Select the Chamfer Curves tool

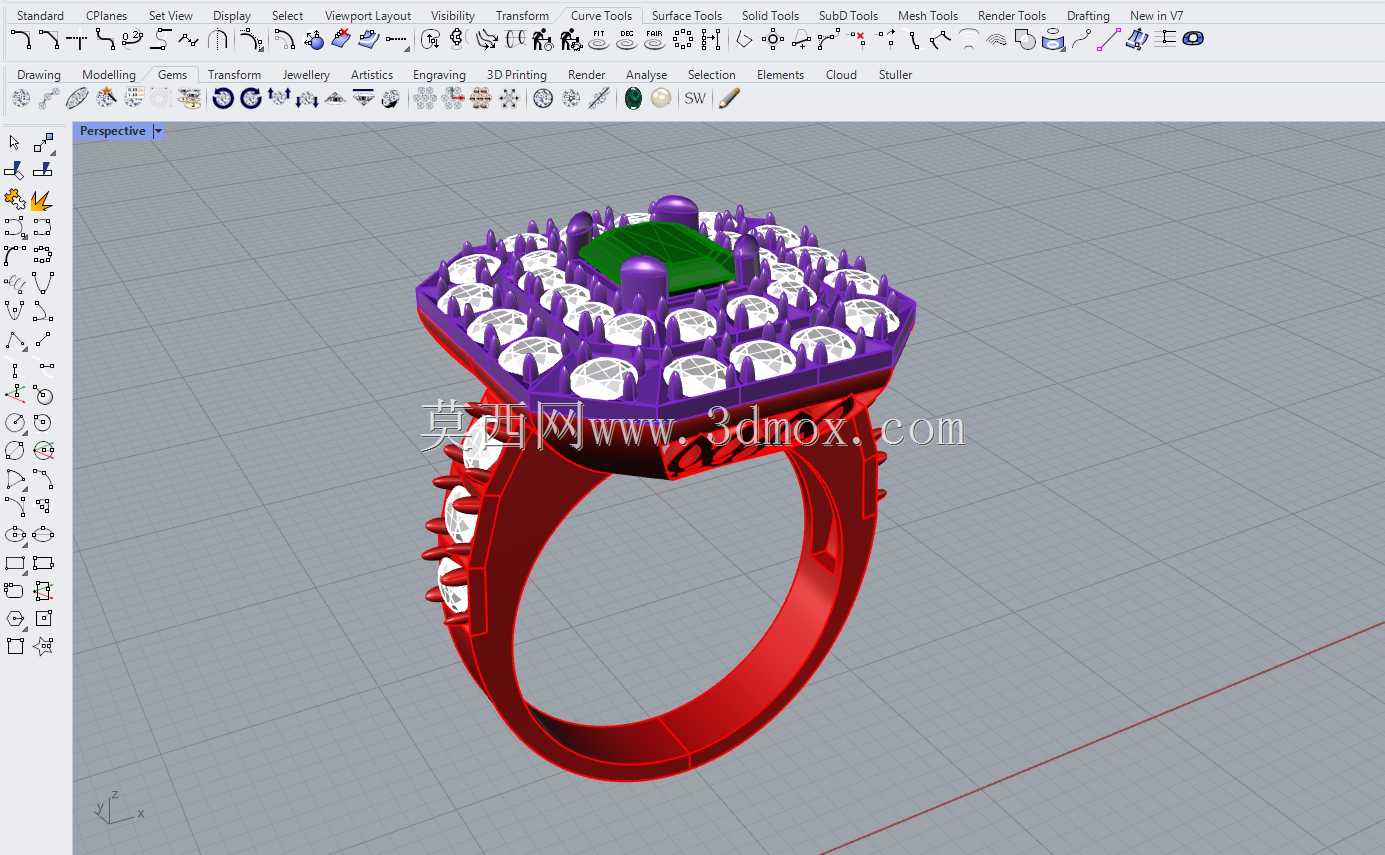click(48, 40)
